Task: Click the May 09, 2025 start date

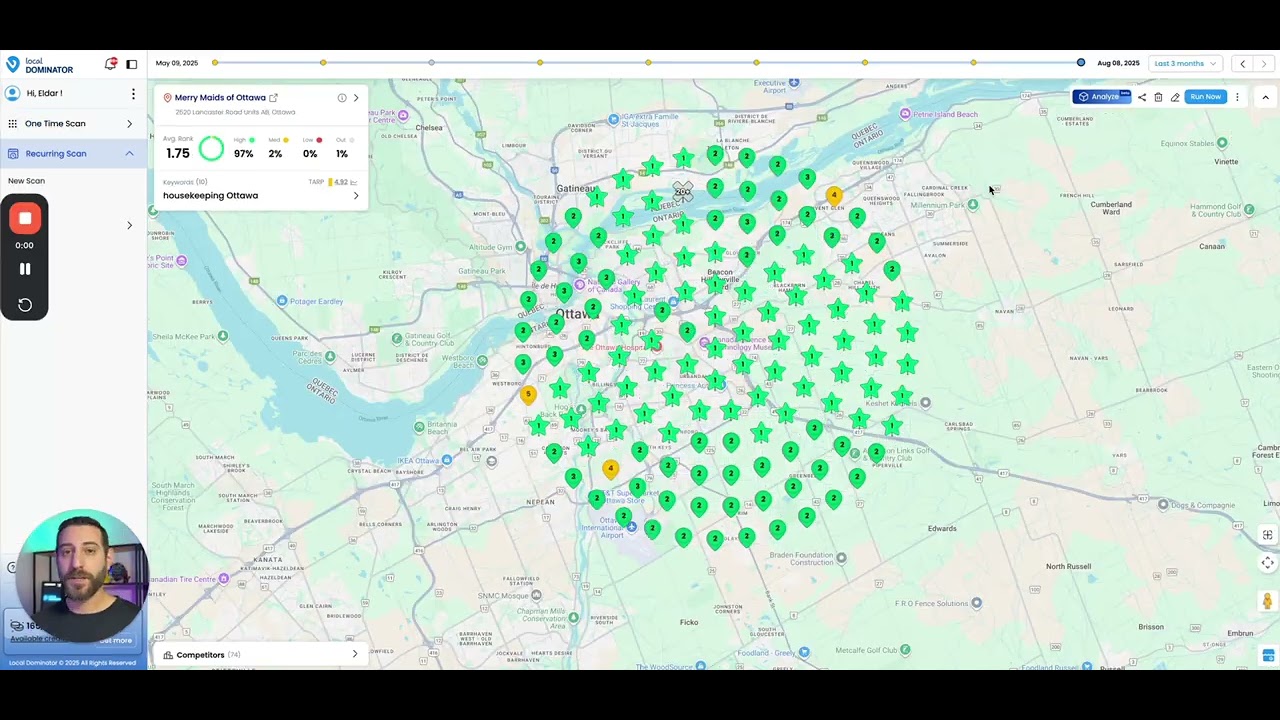Action: pos(177,63)
